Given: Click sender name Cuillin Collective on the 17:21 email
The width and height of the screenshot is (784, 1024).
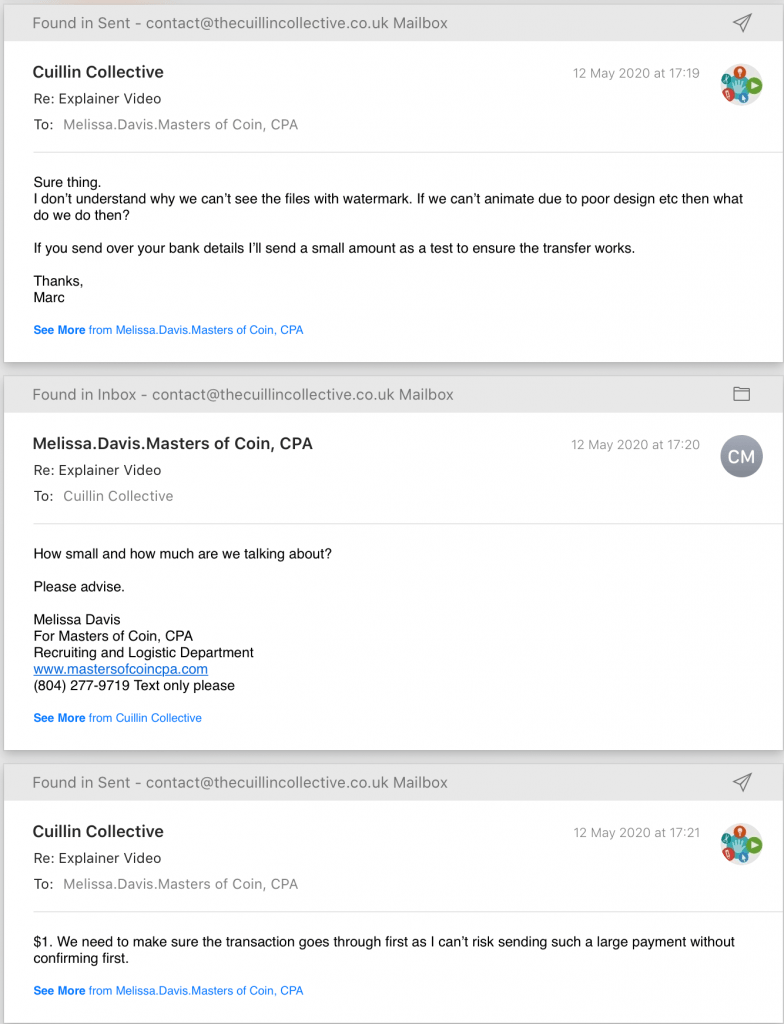Looking at the screenshot, I should coord(98,832).
